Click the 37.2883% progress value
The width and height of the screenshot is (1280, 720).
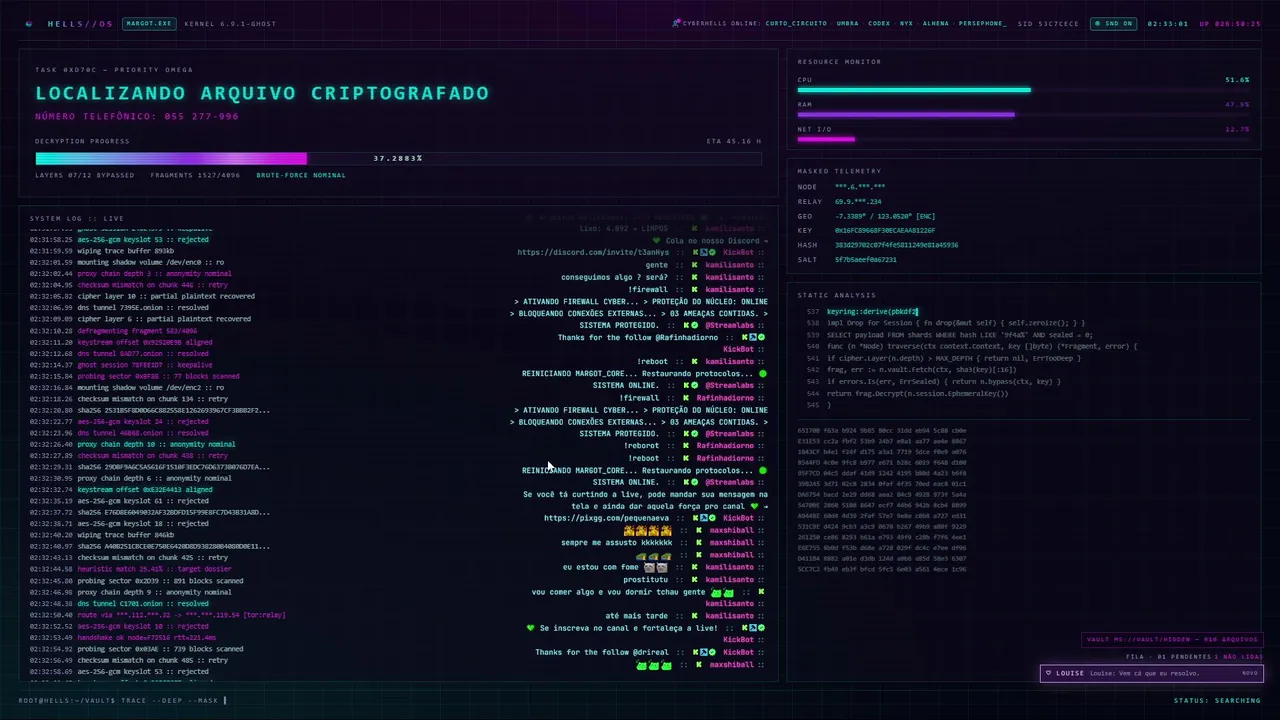pos(398,158)
